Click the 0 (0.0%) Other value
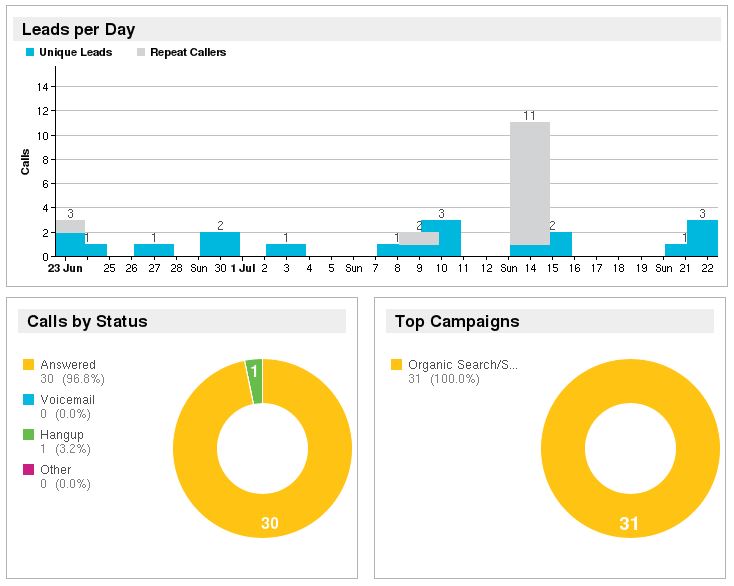Screen dimensions: 734x586 (x=65, y=484)
